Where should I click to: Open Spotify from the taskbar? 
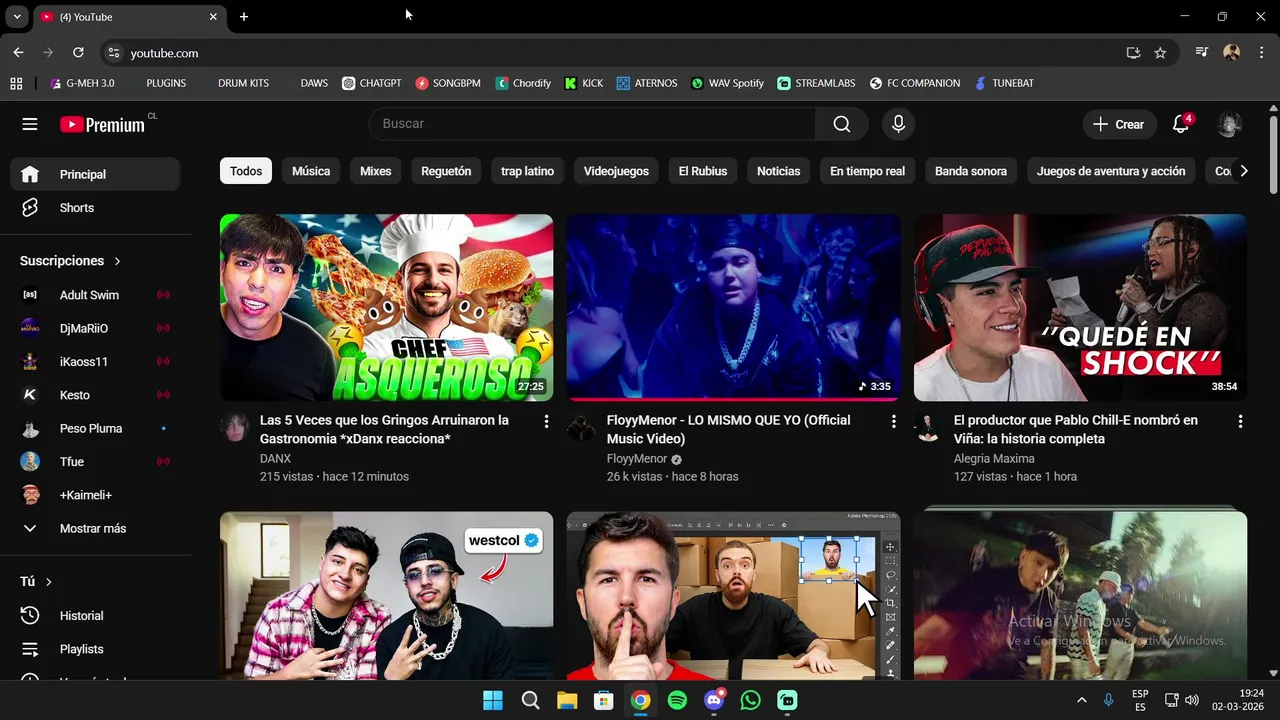[677, 701]
